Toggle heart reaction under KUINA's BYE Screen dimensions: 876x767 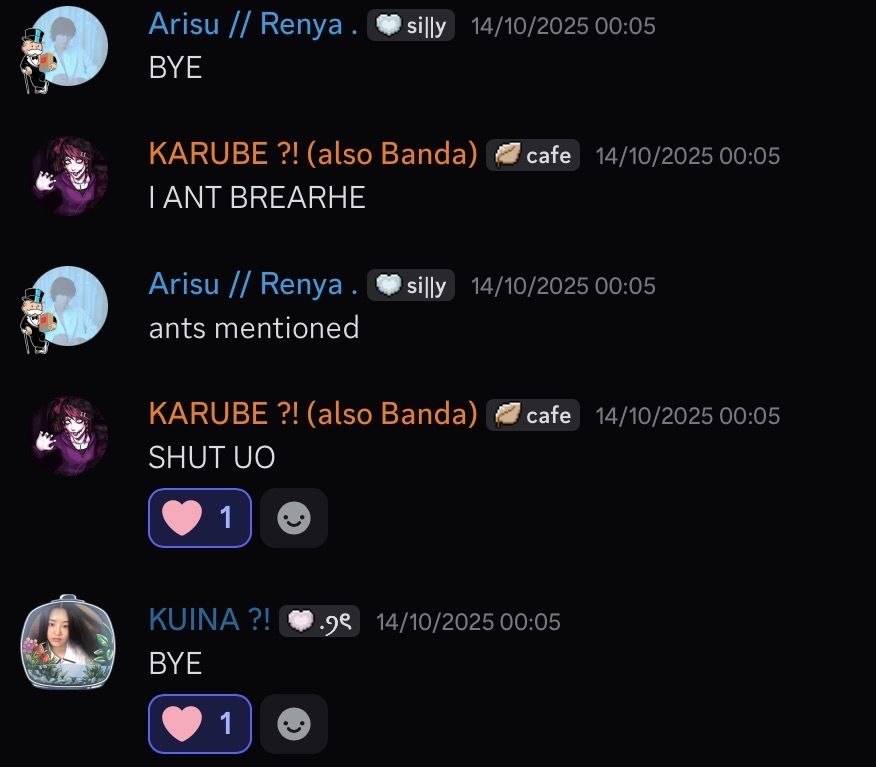200,724
